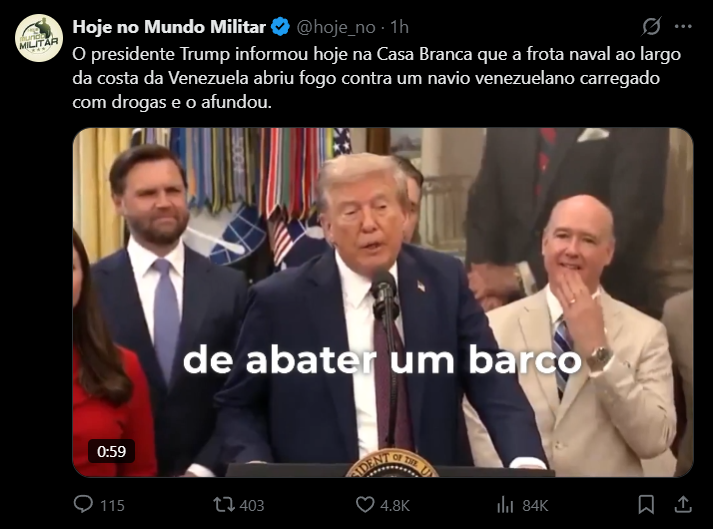This screenshot has height=529, width=713.
Task: Open the repost arrows menu
Action: tap(224, 505)
